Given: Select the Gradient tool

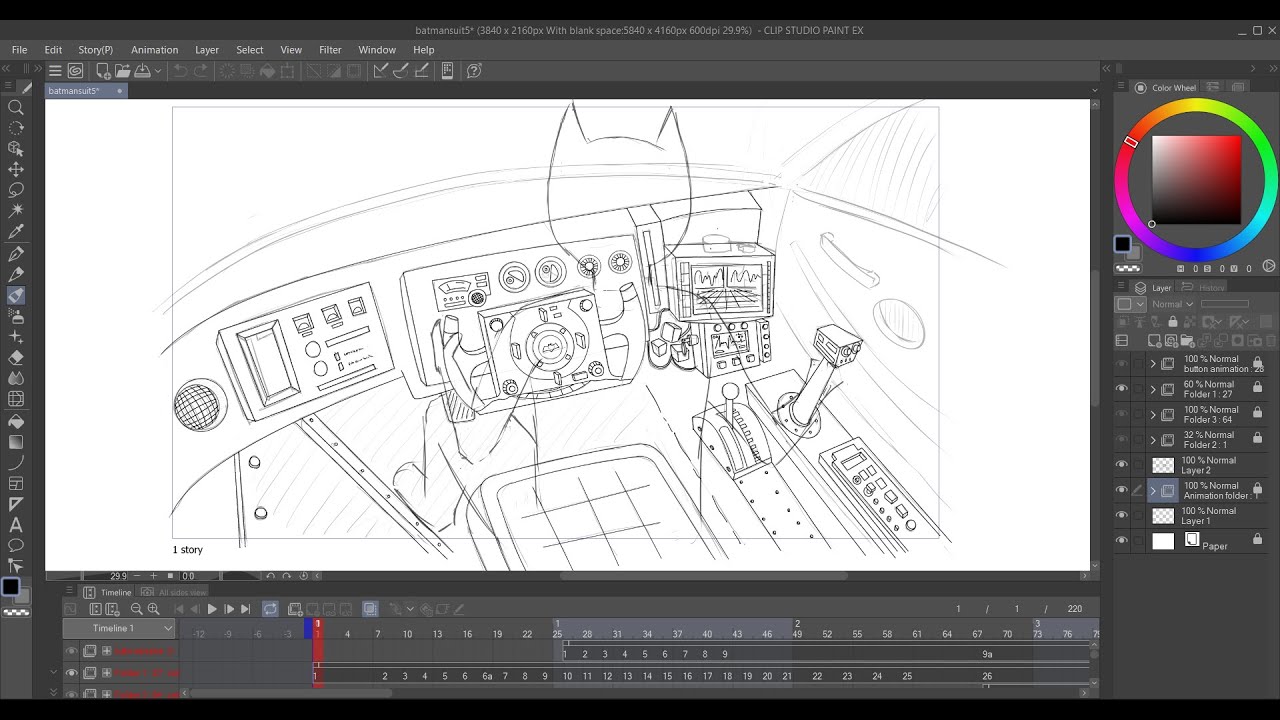Looking at the screenshot, I should (x=16, y=441).
